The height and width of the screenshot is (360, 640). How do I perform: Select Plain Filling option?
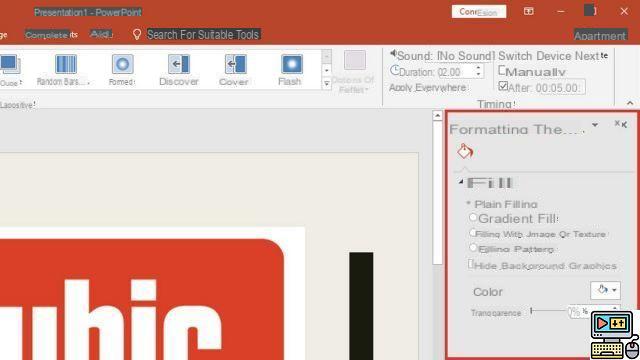(502, 204)
